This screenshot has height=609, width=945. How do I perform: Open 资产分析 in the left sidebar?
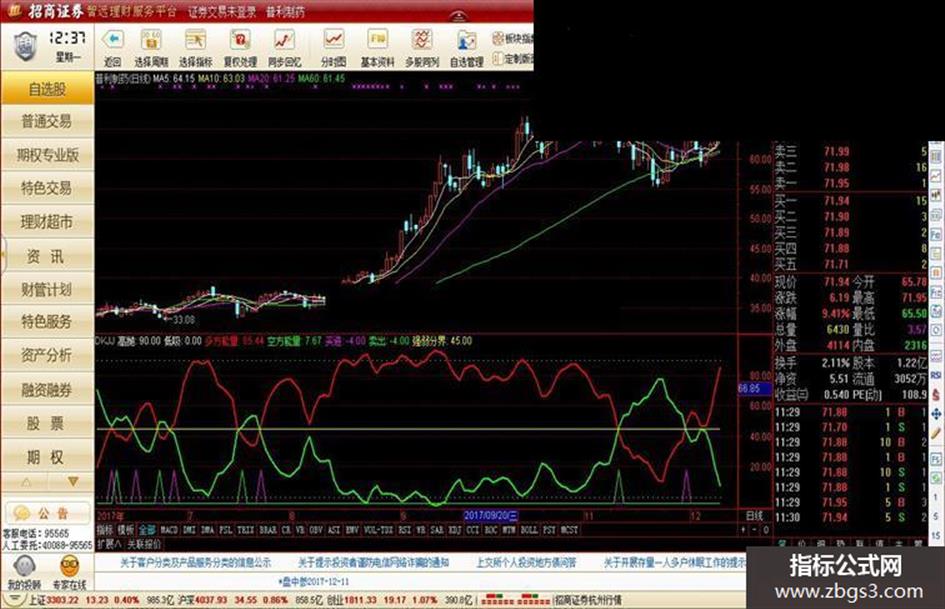point(47,355)
